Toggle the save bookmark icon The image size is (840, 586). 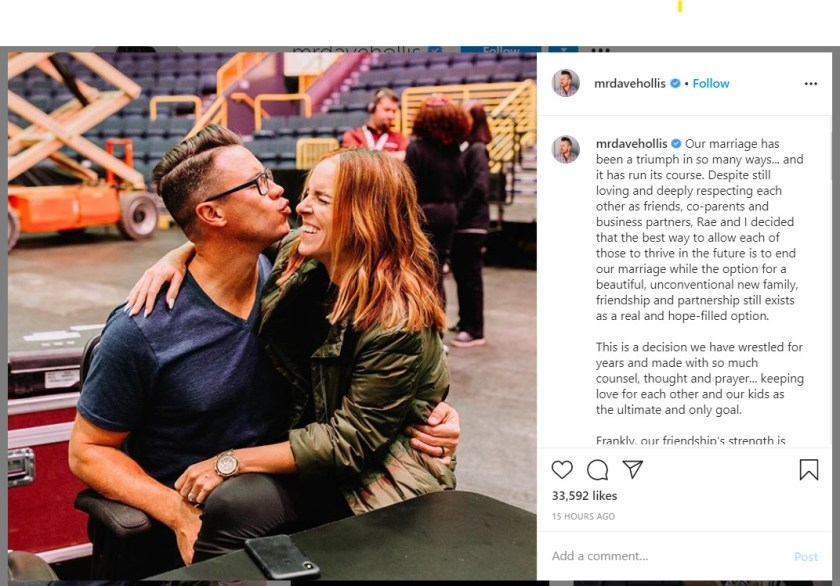(808, 470)
